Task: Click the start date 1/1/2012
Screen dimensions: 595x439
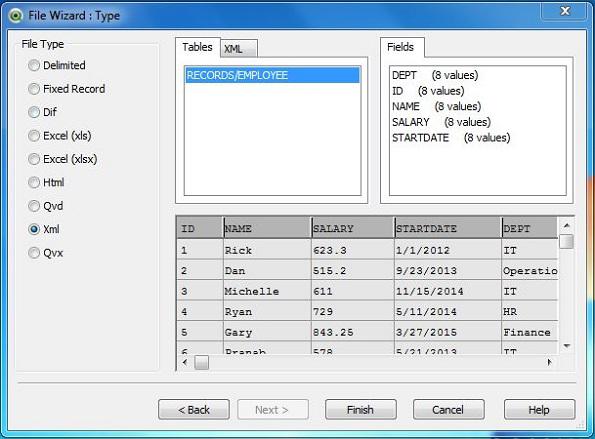Action: coord(448,250)
